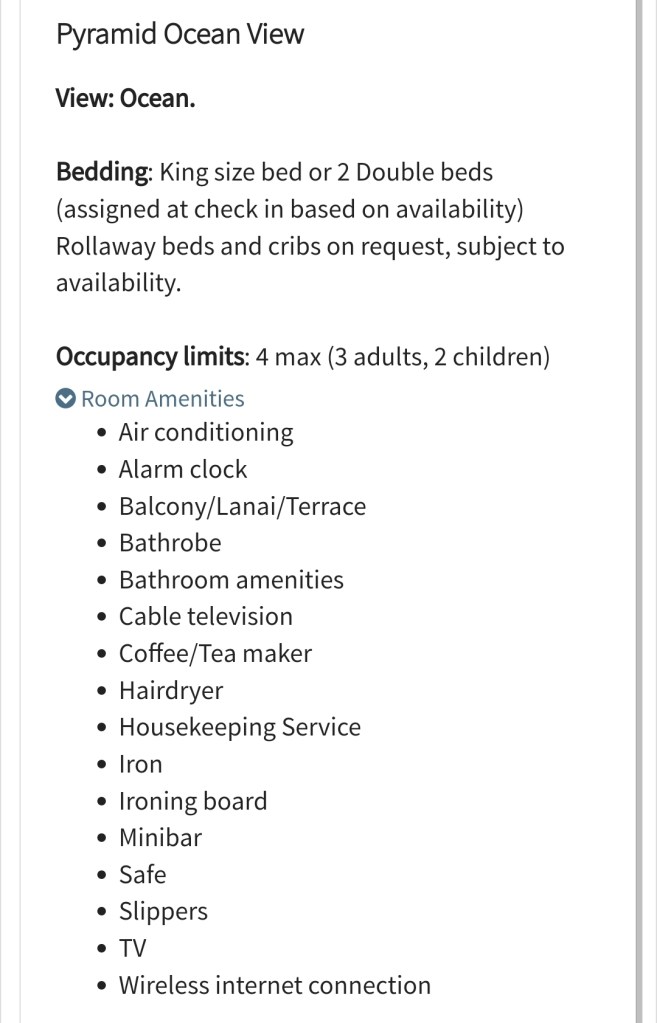Click the Minibar amenity
This screenshot has width=657, height=1023.
tap(160, 838)
